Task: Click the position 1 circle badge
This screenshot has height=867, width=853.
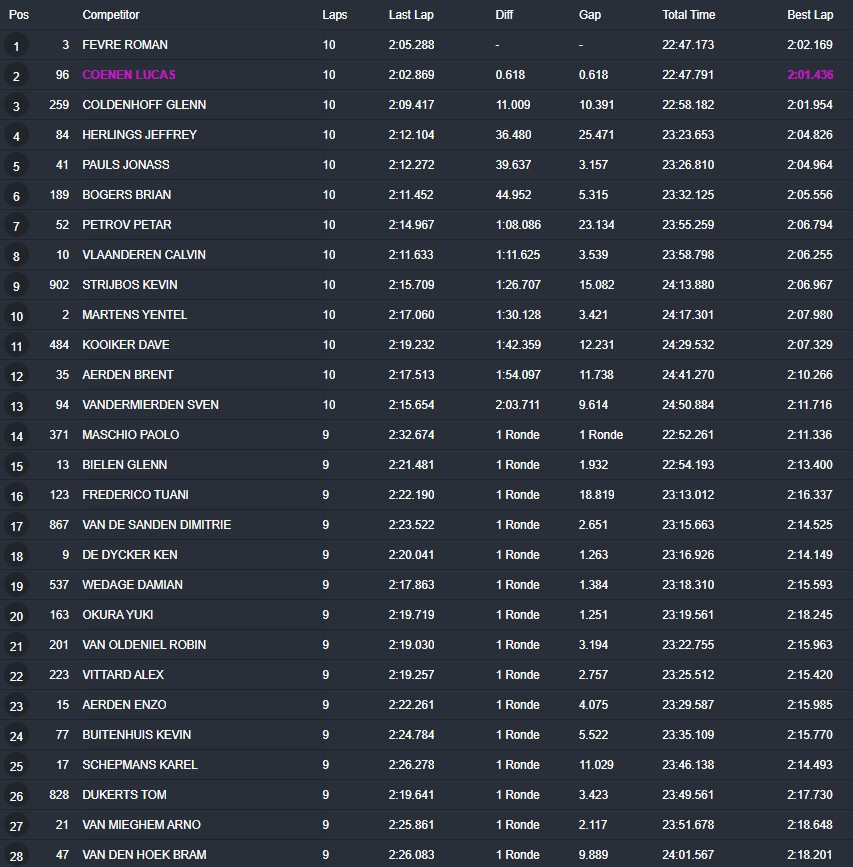Action: point(16,46)
